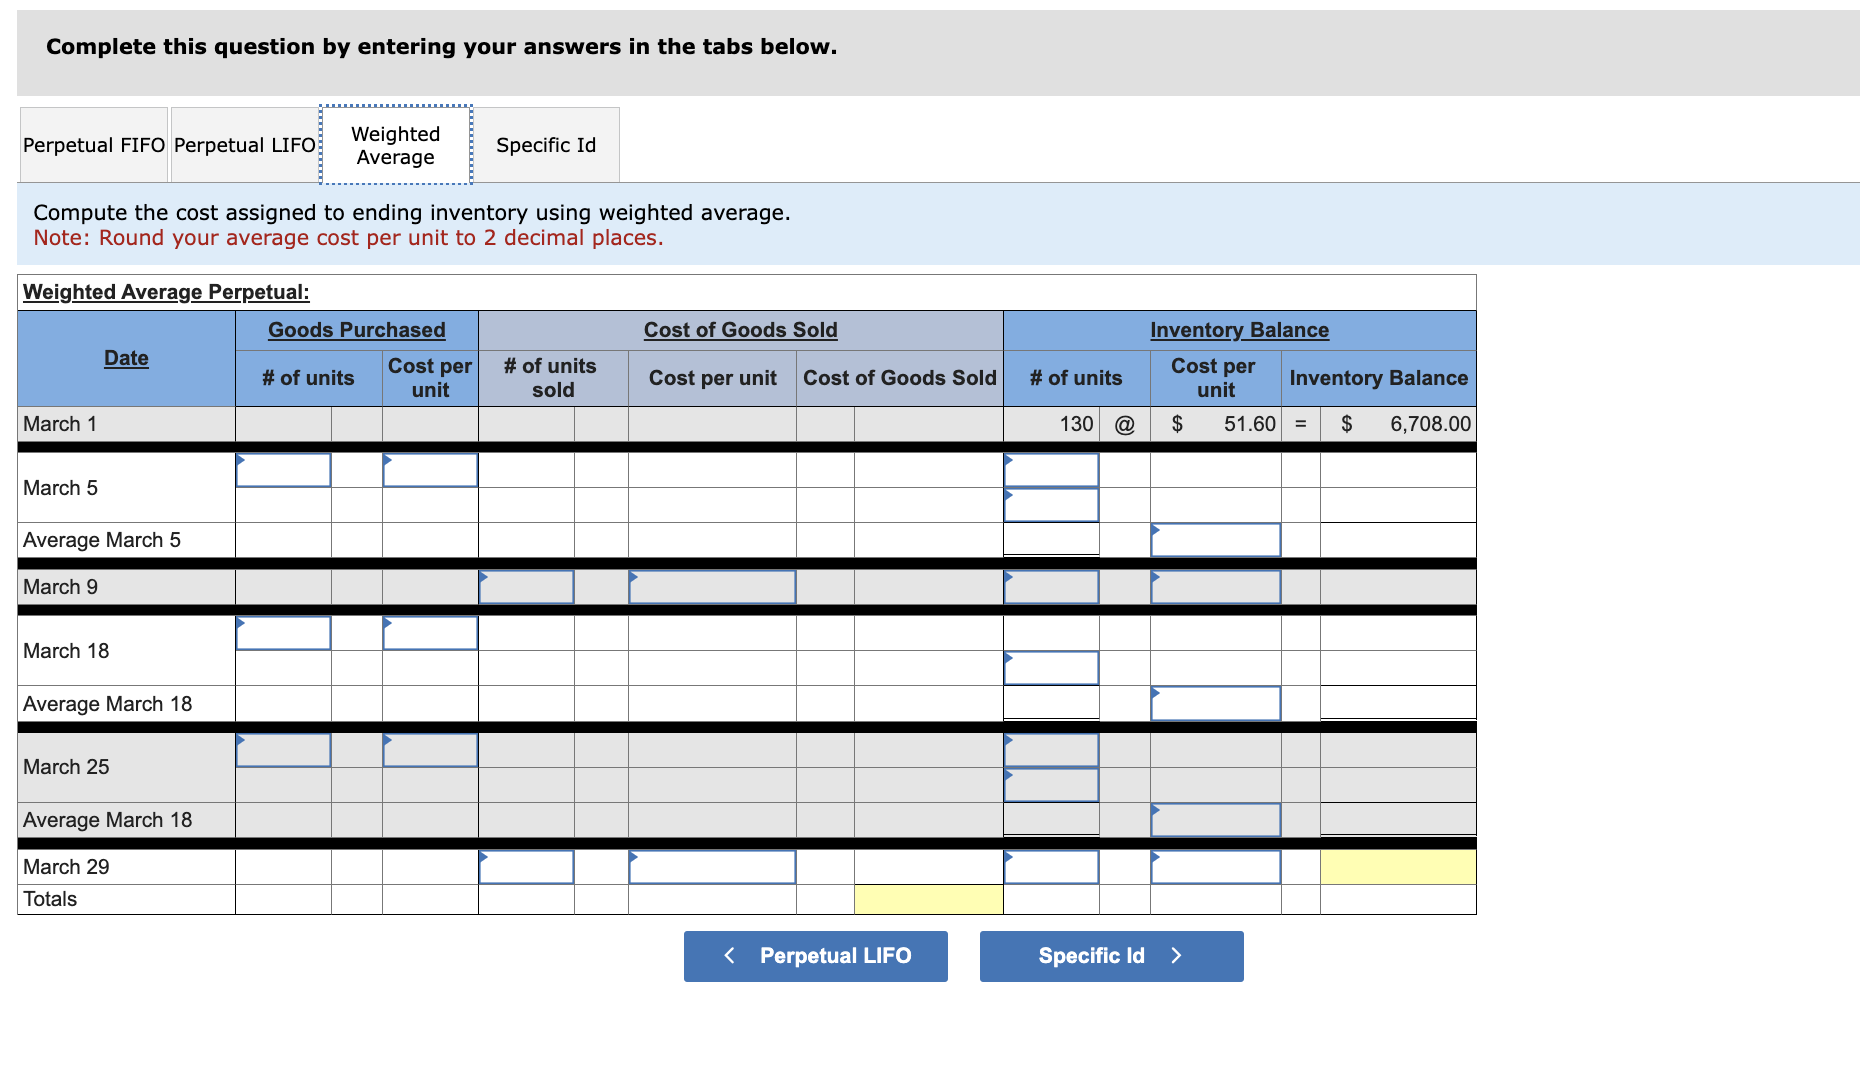Image resolution: width=1860 pixels, height=1070 pixels.
Task: Click March 25 purchase cost per unit field
Action: tap(430, 750)
